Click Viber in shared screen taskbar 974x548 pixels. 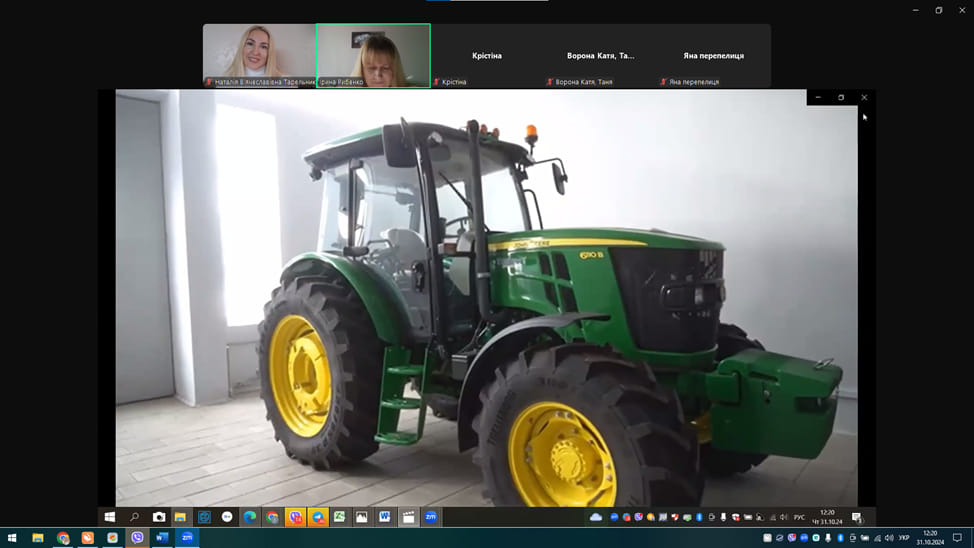(x=296, y=517)
